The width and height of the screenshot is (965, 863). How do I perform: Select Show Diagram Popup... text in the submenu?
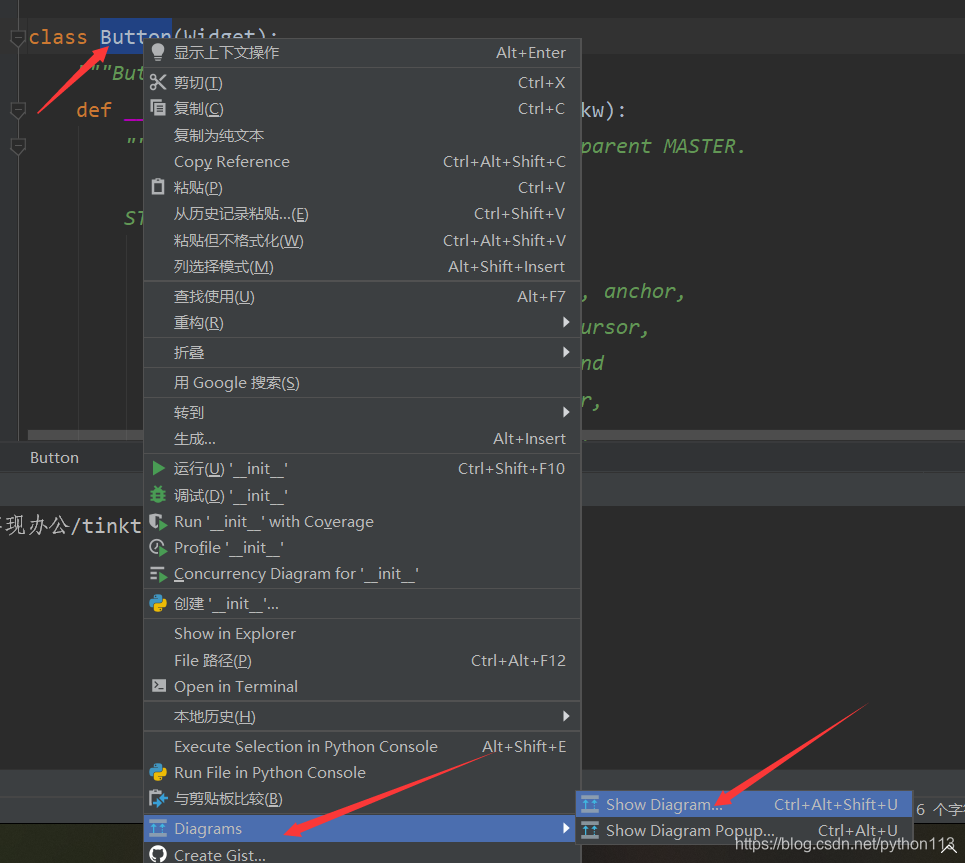click(690, 830)
